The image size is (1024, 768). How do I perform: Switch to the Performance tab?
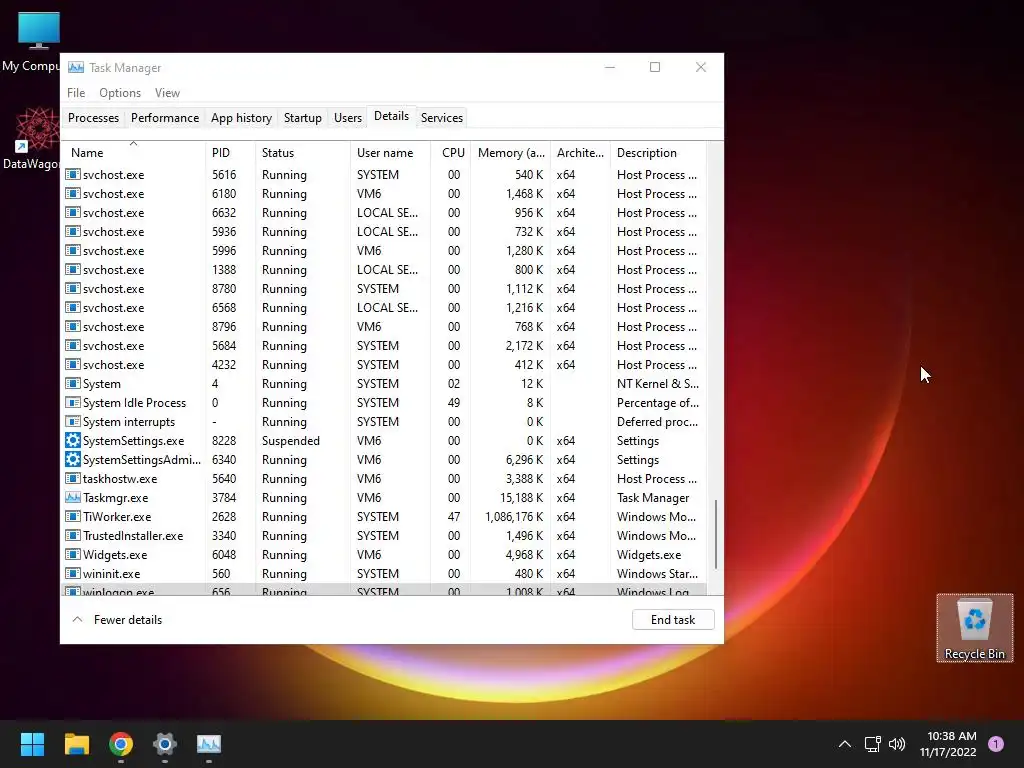point(165,118)
